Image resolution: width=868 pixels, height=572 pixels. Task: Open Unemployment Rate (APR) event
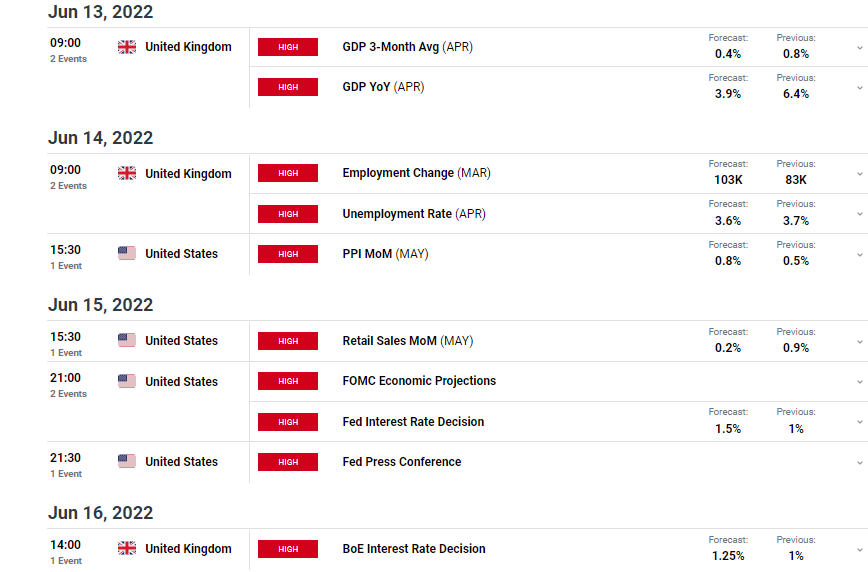pos(414,214)
